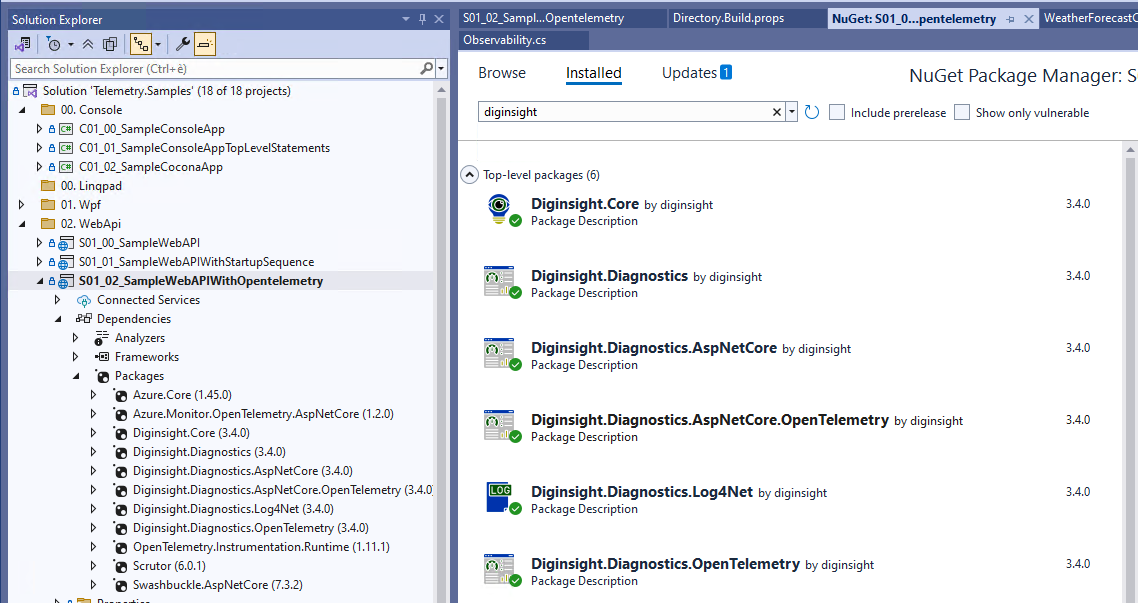1138x603 pixels.
Task: Expand the Connected Services node
Action: pos(58,300)
